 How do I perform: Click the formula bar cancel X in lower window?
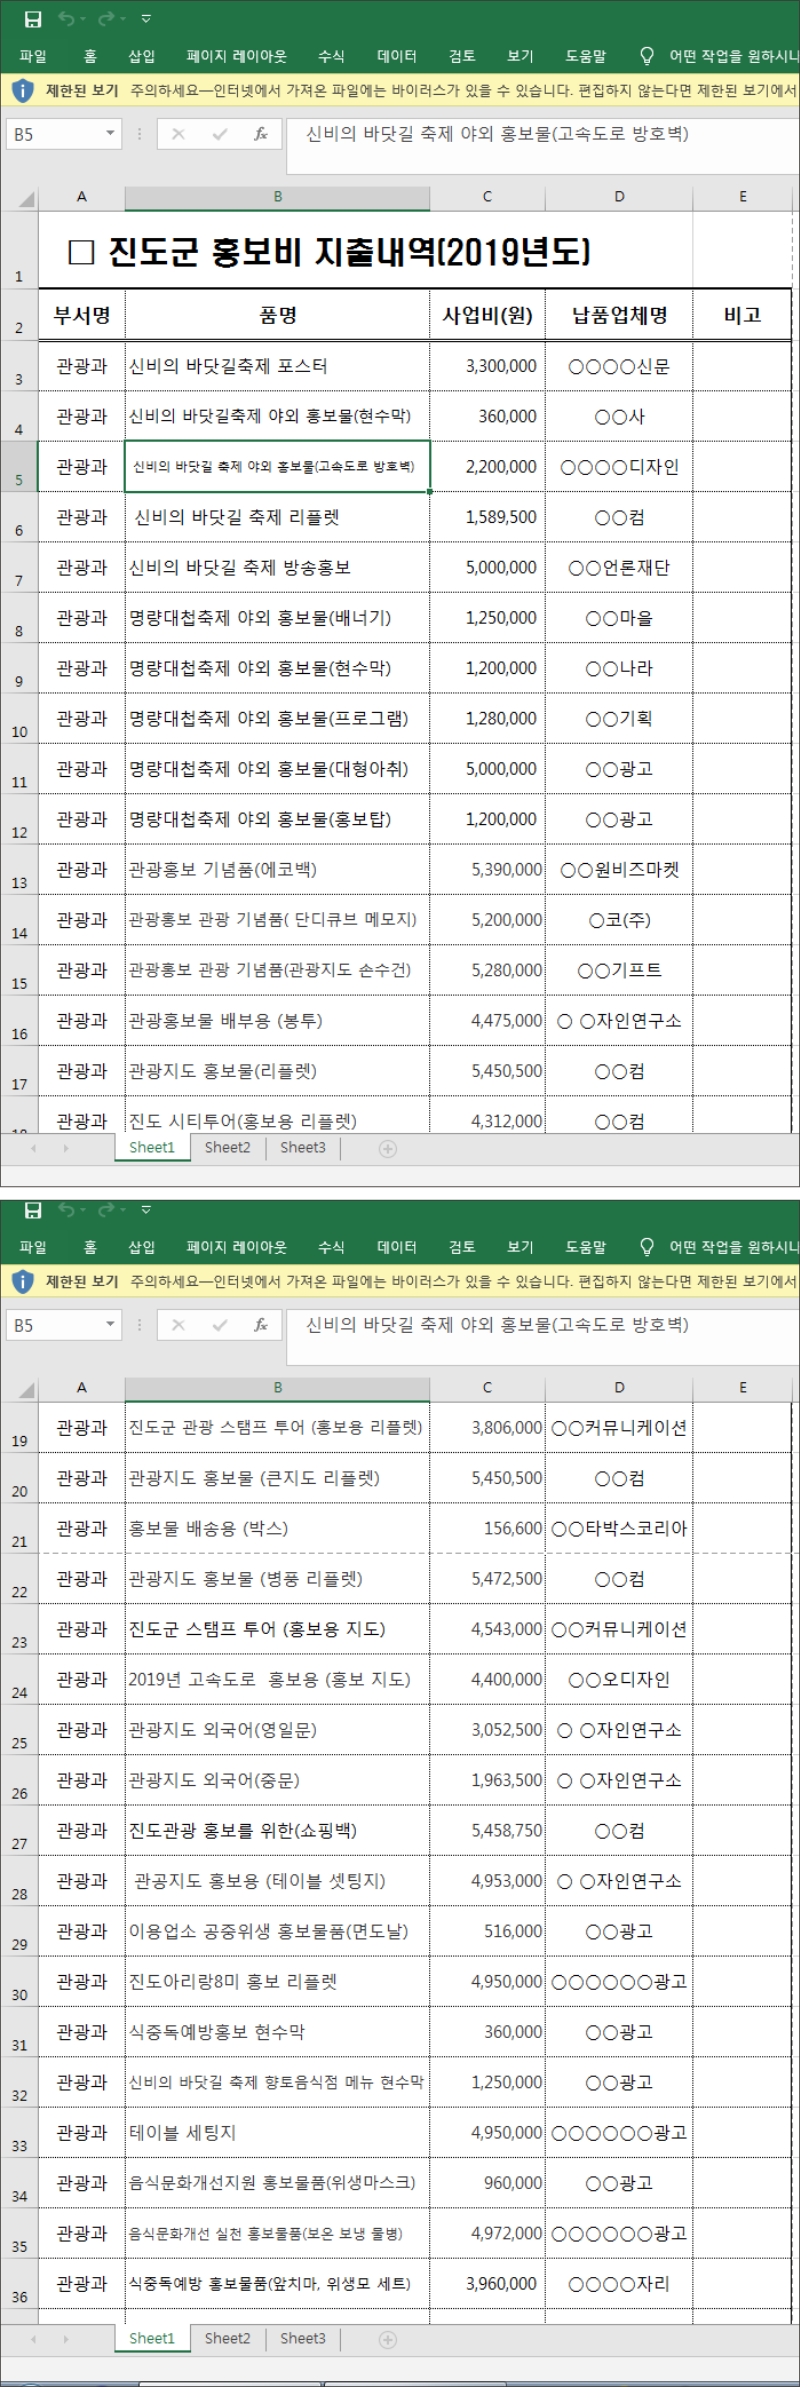coord(178,1325)
